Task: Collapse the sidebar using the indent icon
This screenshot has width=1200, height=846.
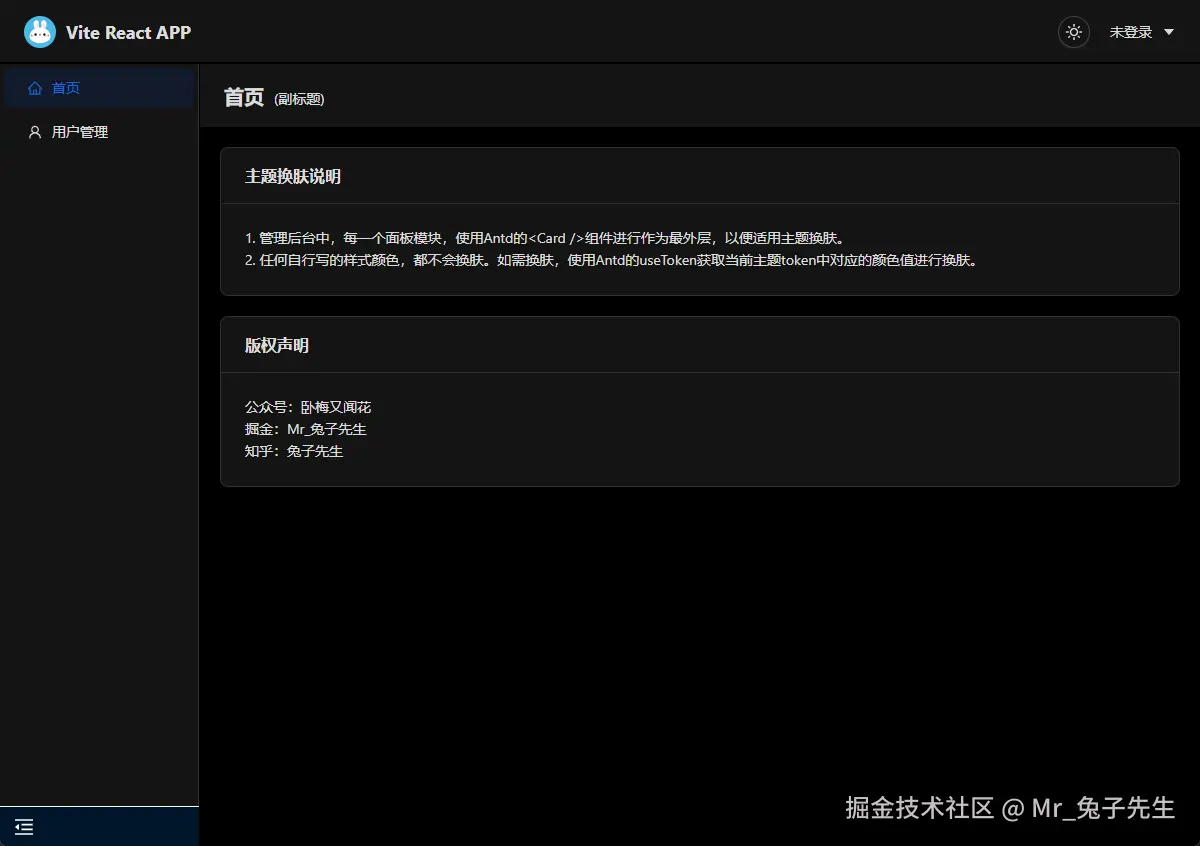Action: (x=23, y=827)
